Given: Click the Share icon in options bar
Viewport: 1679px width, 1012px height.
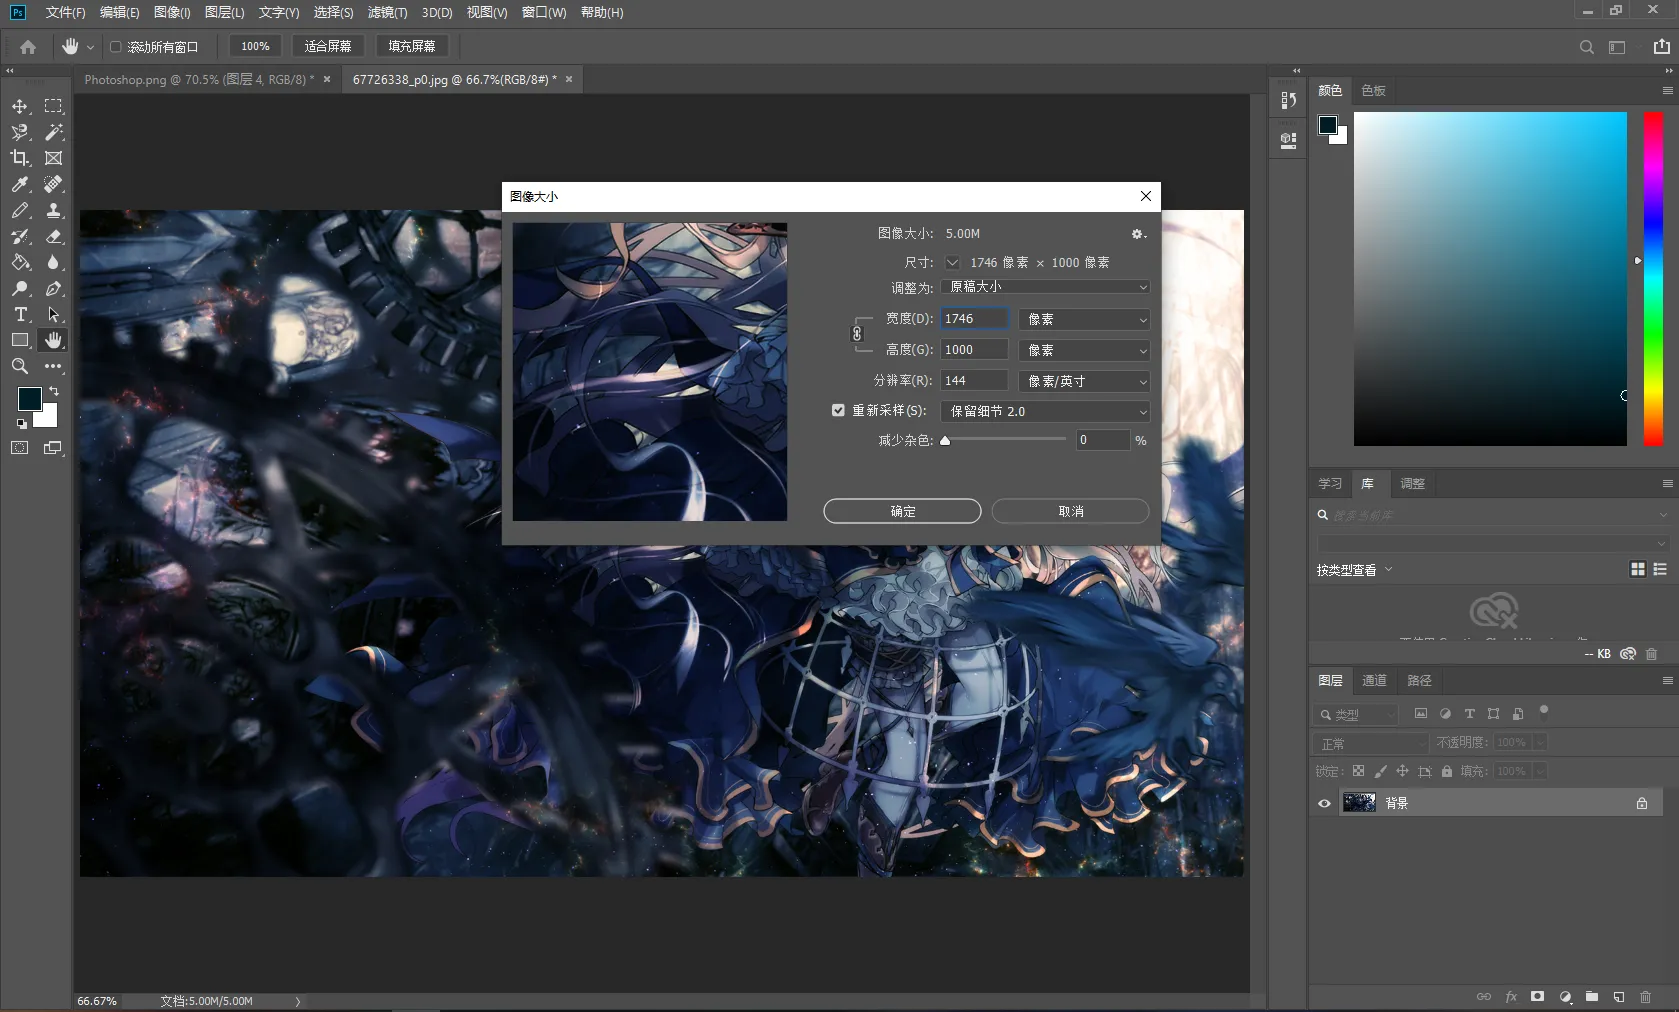Looking at the screenshot, I should (x=1661, y=47).
